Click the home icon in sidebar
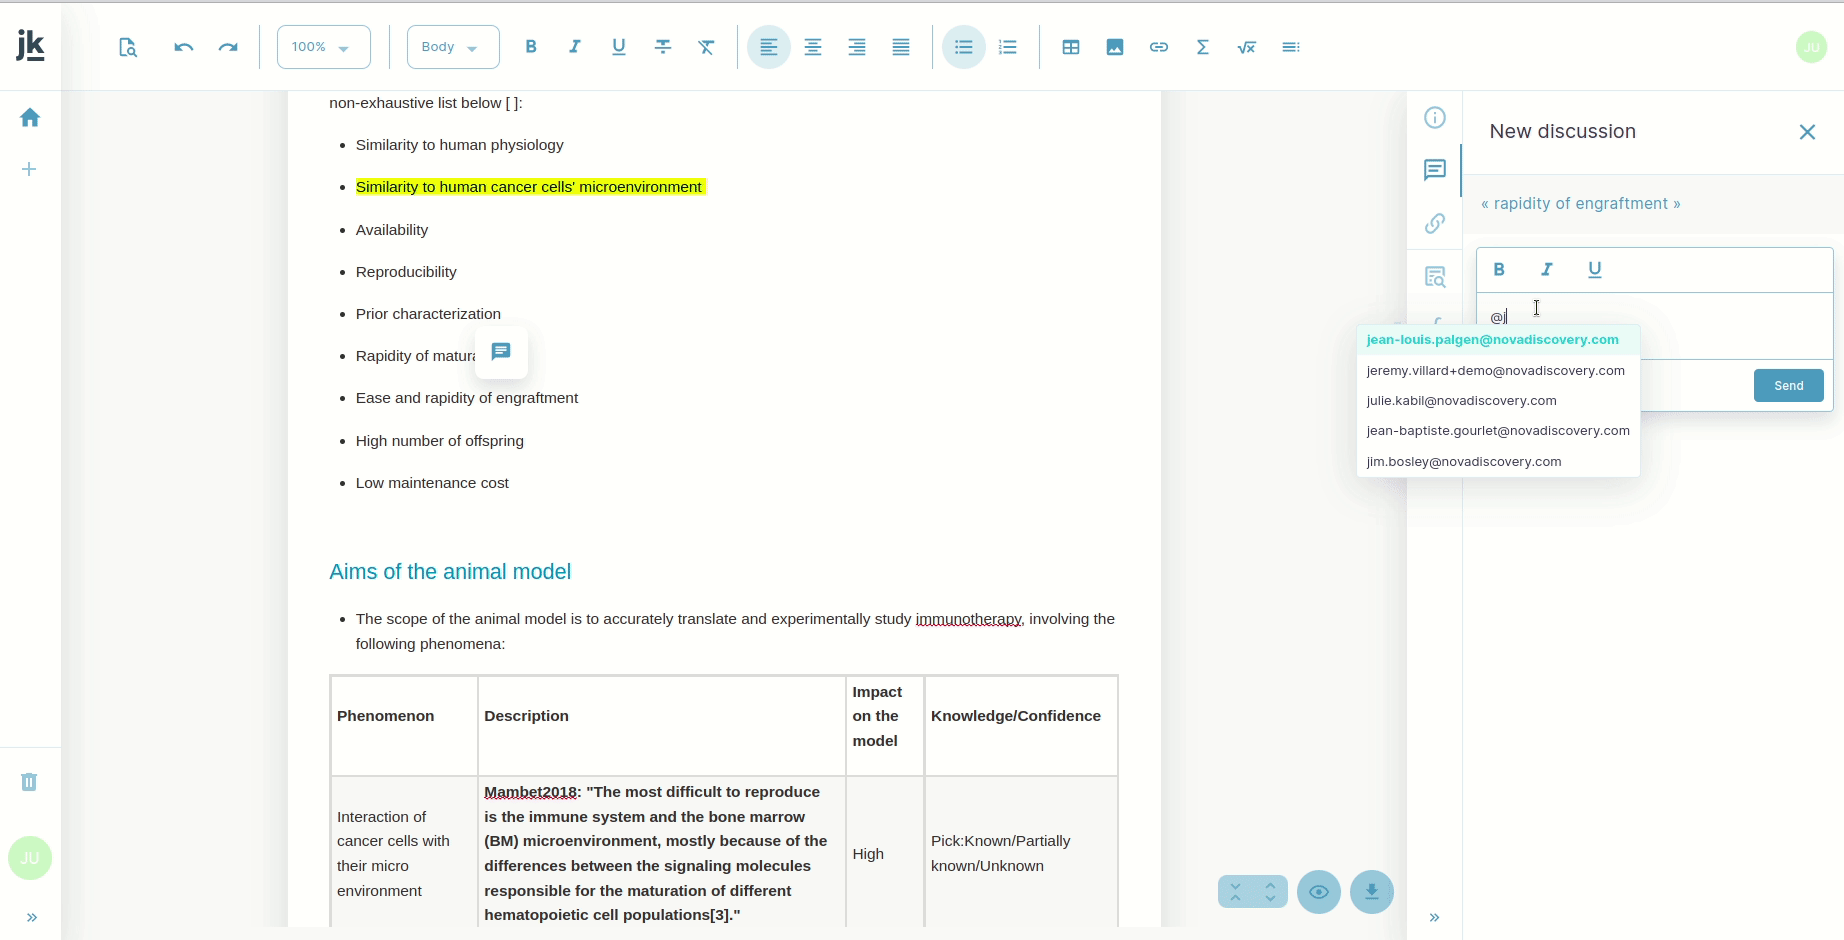Image resolution: width=1844 pixels, height=940 pixels. click(30, 118)
